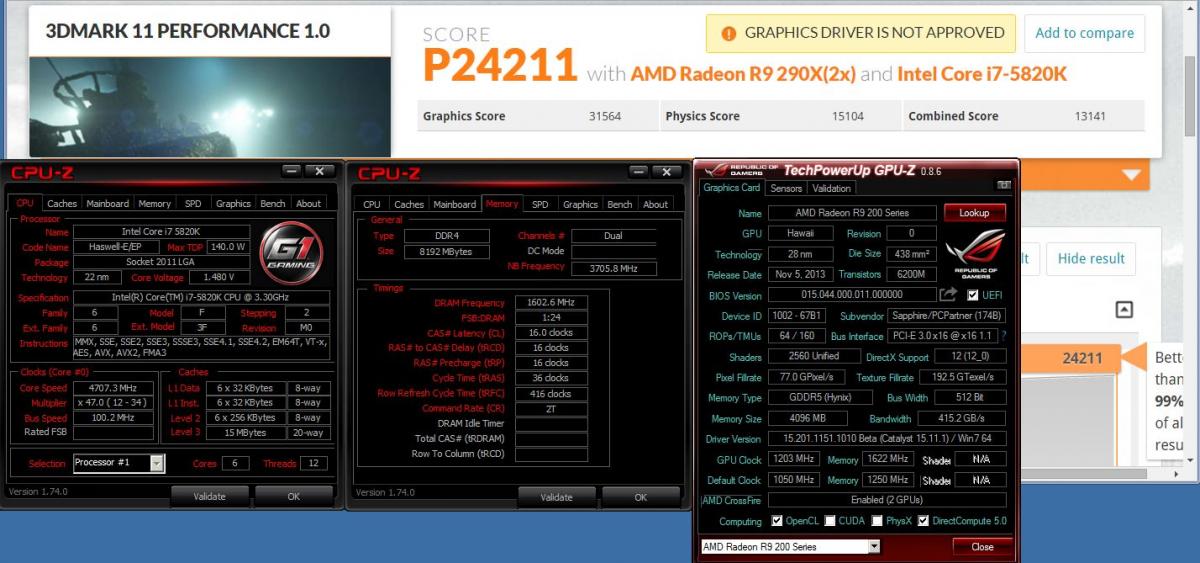Select CPU tab in right CPU-Z window
The height and width of the screenshot is (563, 1200).
tap(372, 204)
